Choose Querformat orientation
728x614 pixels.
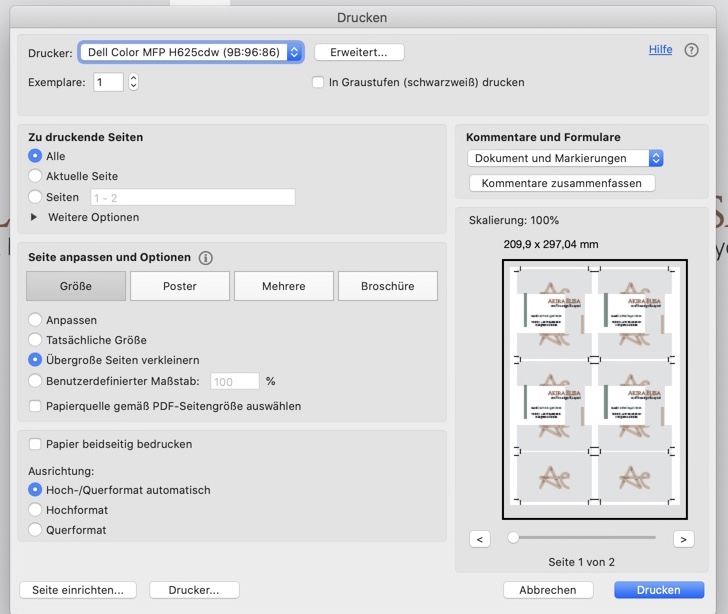[36, 530]
